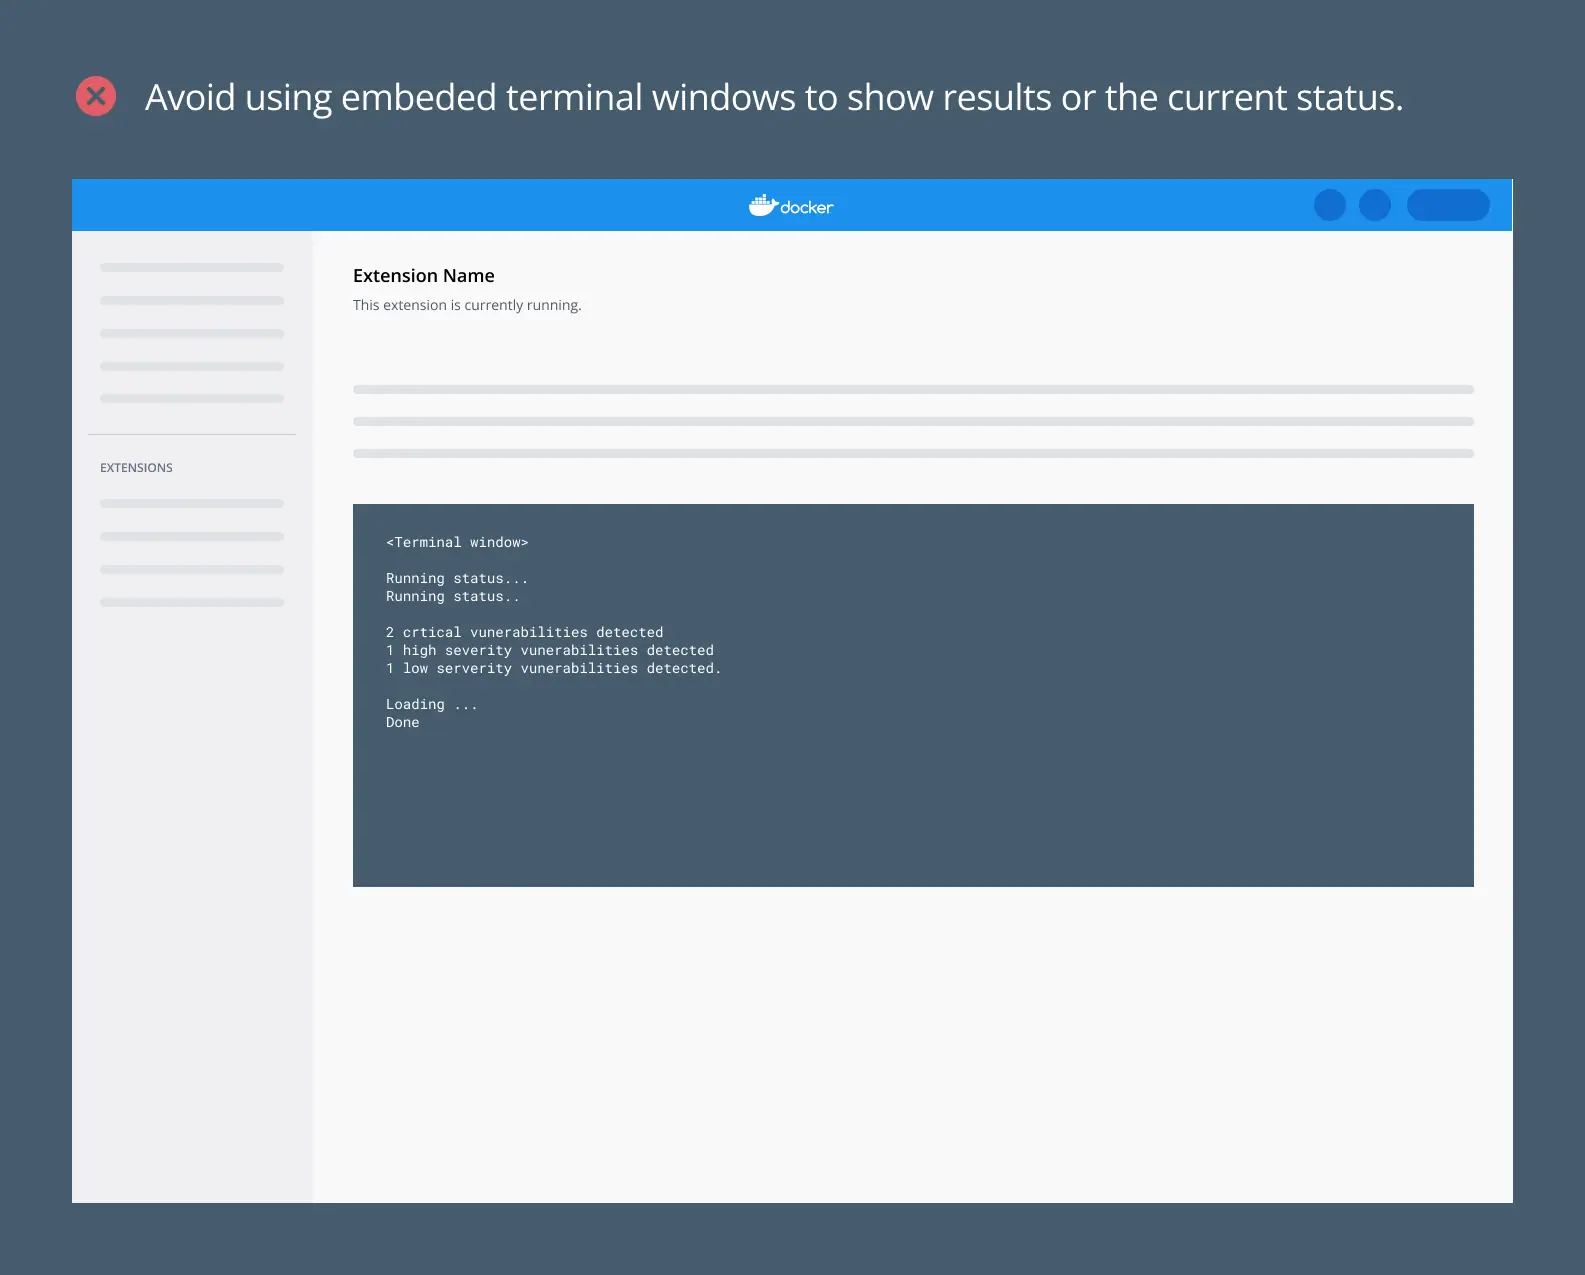Click the red X error icon
The image size is (1585, 1275).
click(96, 96)
